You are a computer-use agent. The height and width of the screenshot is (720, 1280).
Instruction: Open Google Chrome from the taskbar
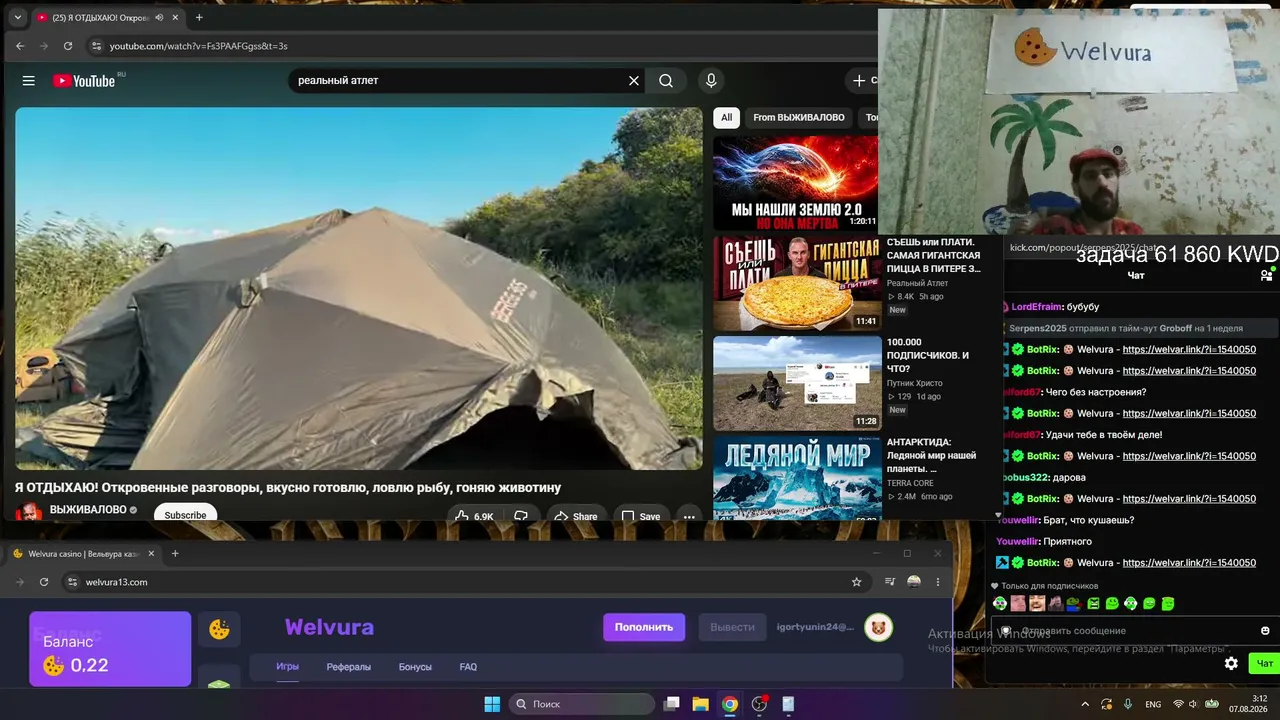[730, 704]
